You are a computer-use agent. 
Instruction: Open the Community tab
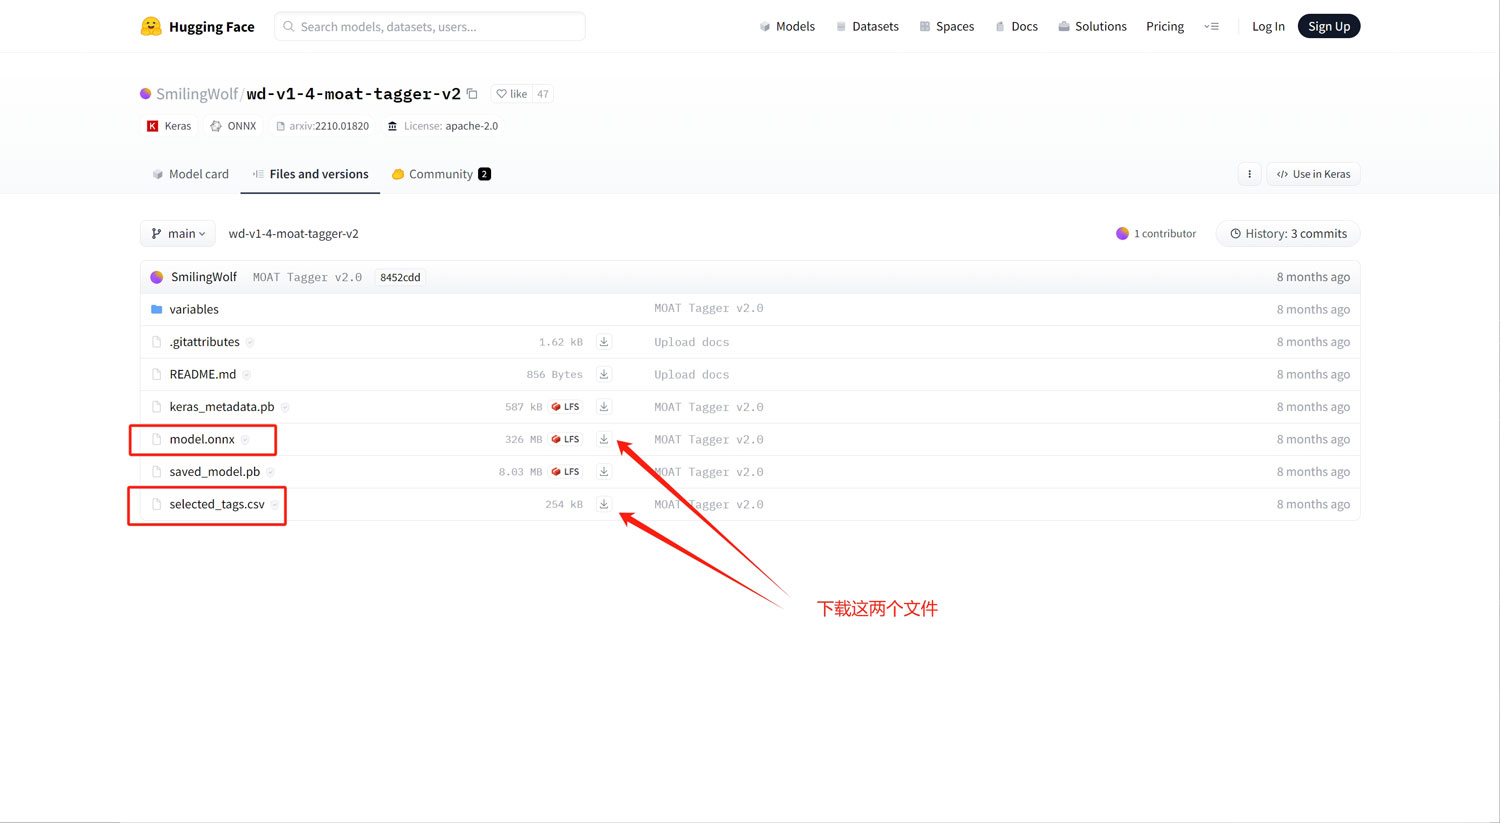(441, 174)
